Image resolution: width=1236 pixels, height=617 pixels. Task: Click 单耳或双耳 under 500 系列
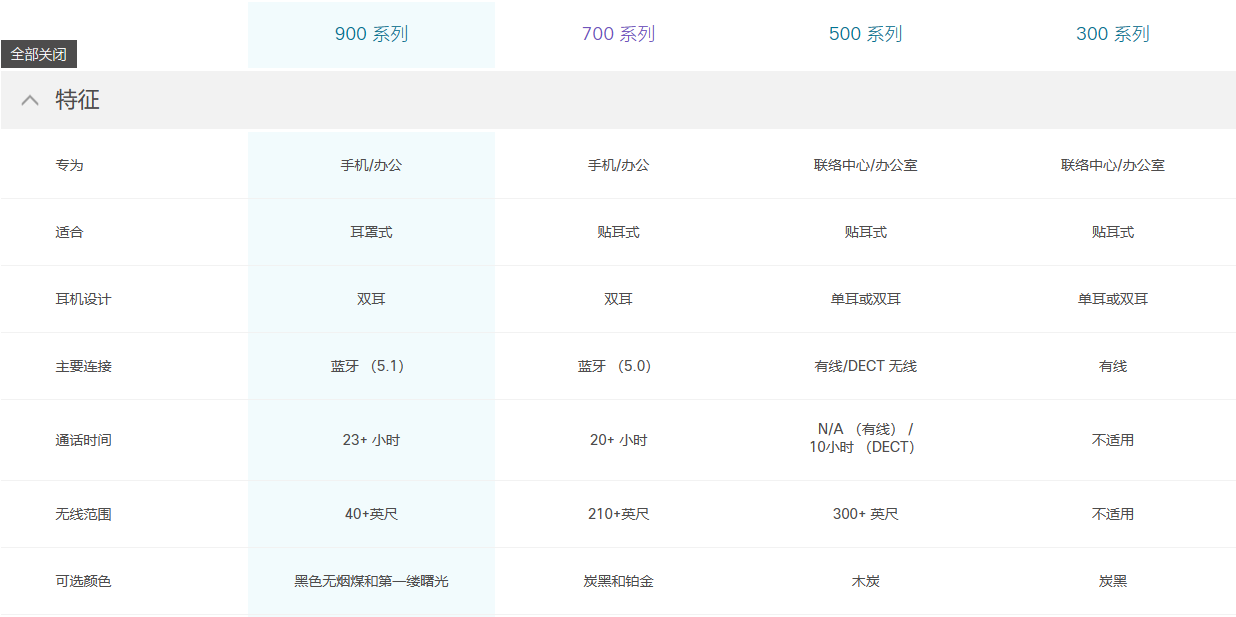pos(865,299)
